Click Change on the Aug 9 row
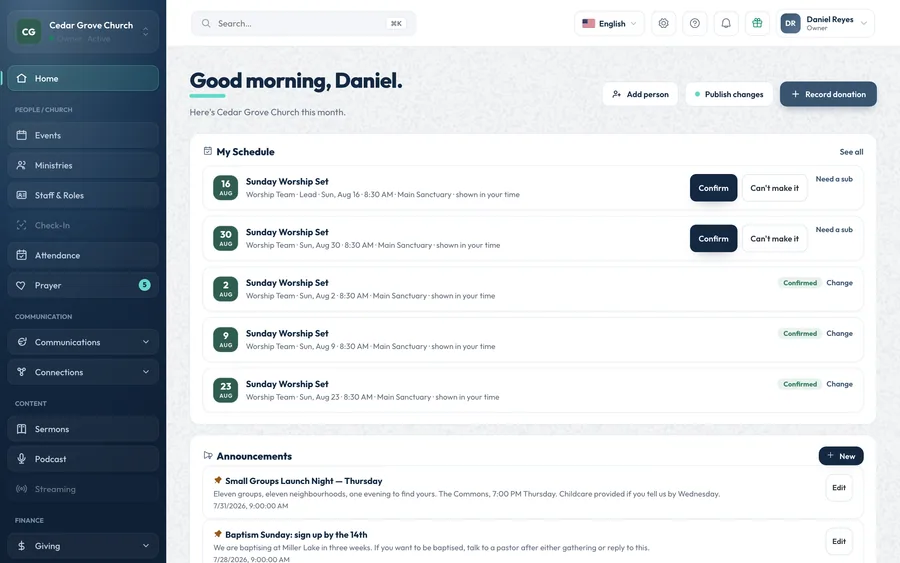This screenshot has height=563, width=900. tap(839, 333)
